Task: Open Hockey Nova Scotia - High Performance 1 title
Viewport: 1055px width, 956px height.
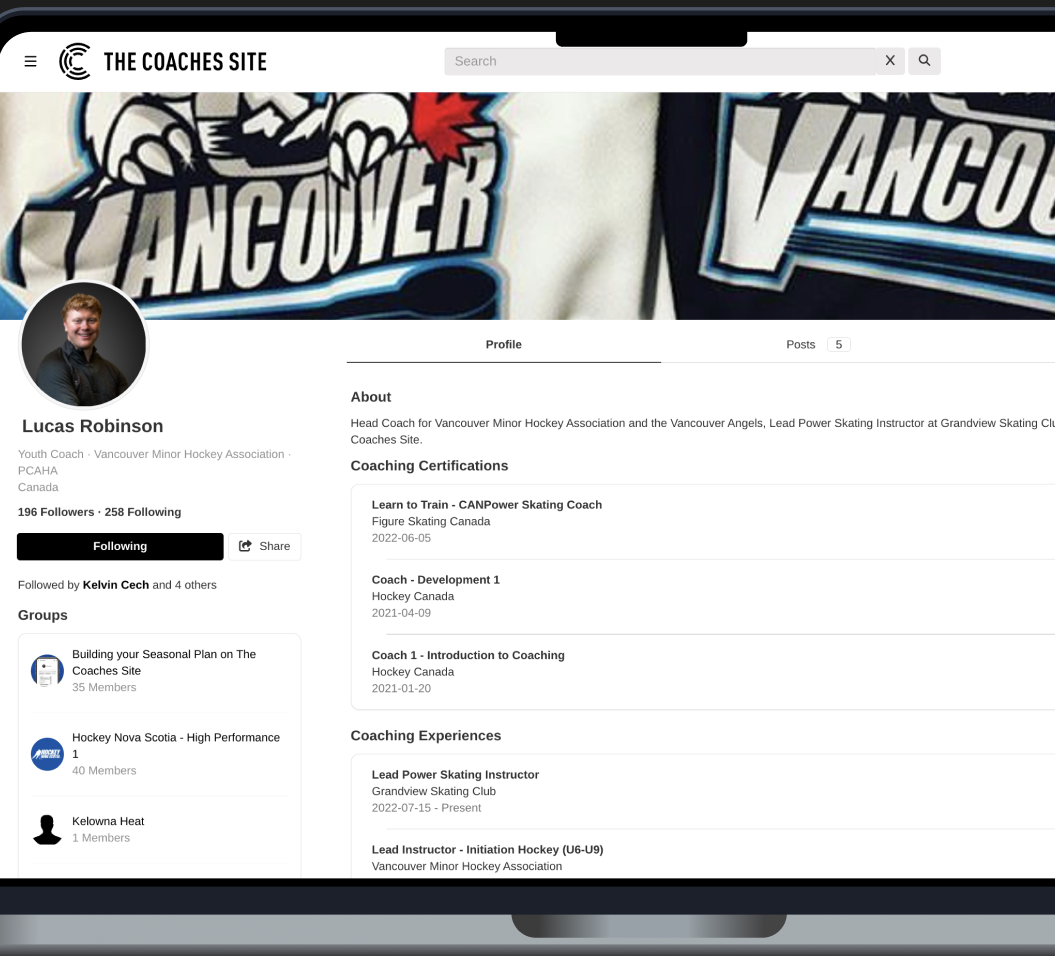Action: pyautogui.click(x=176, y=745)
